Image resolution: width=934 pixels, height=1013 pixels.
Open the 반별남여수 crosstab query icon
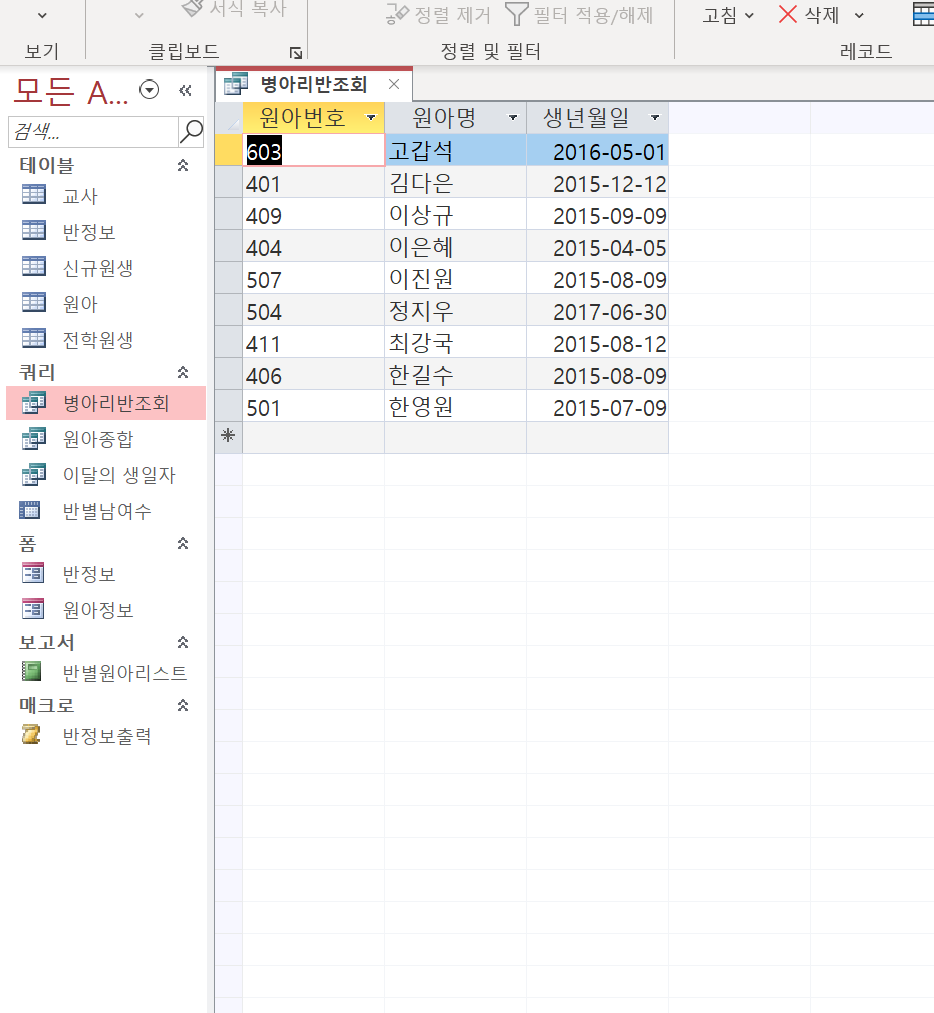[31, 511]
